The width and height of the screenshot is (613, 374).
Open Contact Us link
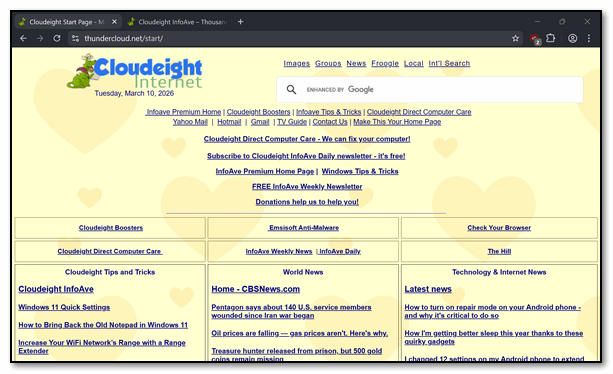[x=330, y=122]
